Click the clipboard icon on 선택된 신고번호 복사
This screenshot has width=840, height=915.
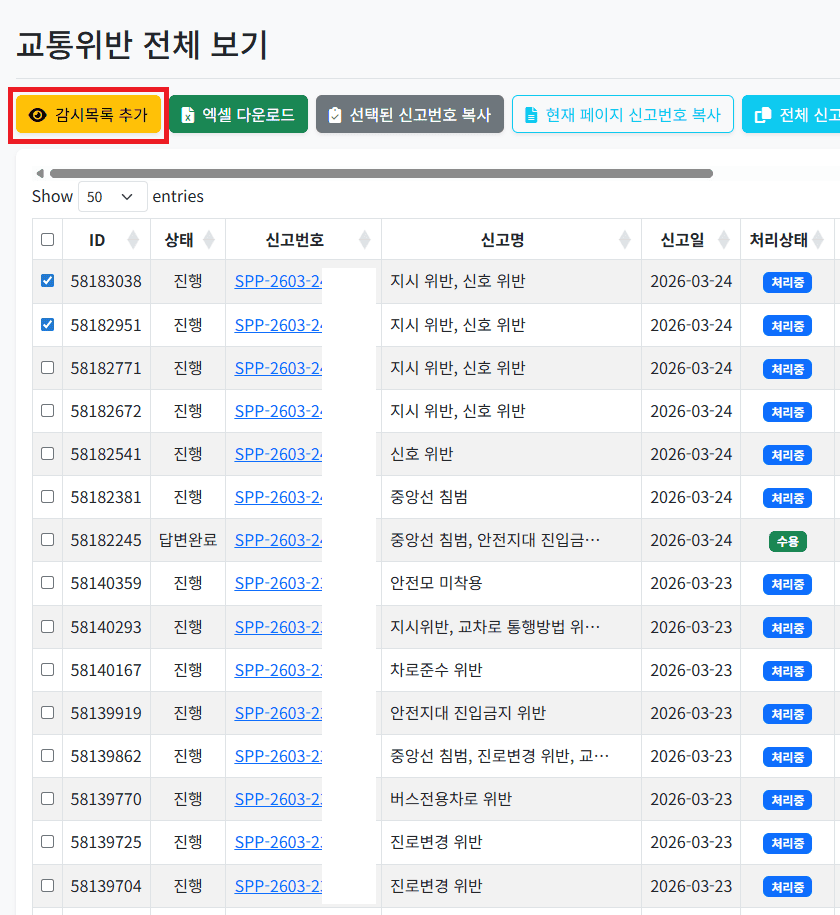(x=335, y=114)
